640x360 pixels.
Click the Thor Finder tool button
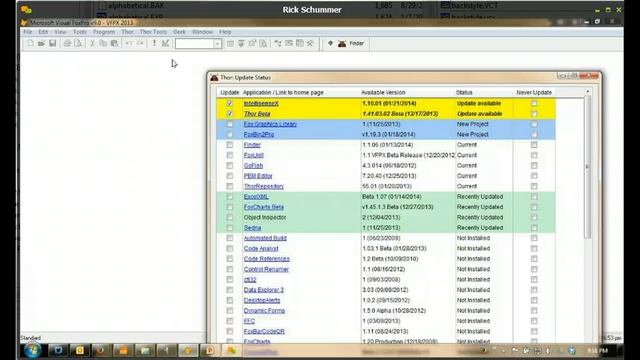coord(351,43)
